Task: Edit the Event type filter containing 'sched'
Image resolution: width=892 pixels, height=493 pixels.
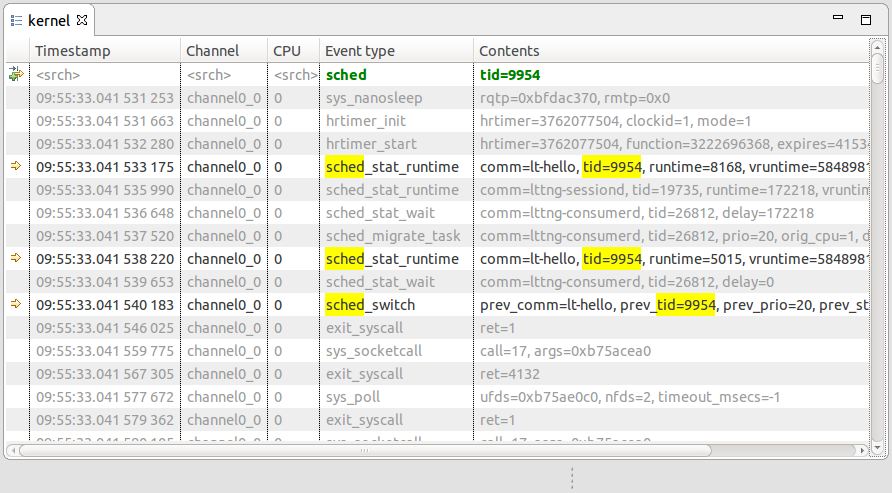Action: [396, 75]
